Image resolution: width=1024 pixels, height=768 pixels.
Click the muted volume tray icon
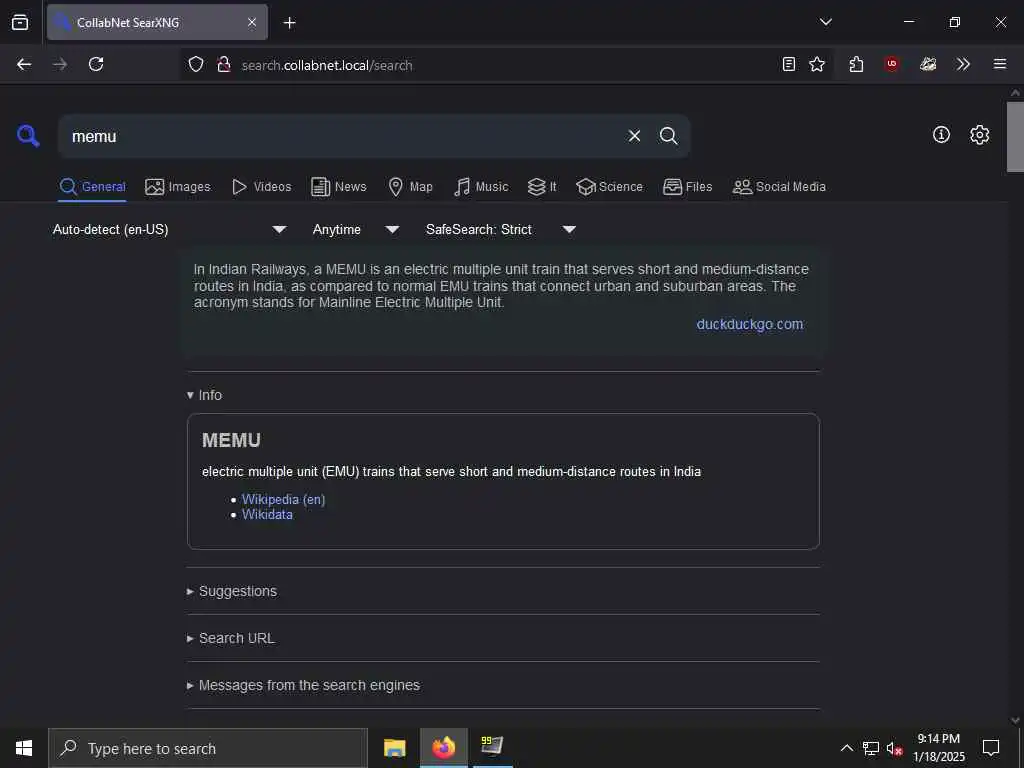point(894,748)
